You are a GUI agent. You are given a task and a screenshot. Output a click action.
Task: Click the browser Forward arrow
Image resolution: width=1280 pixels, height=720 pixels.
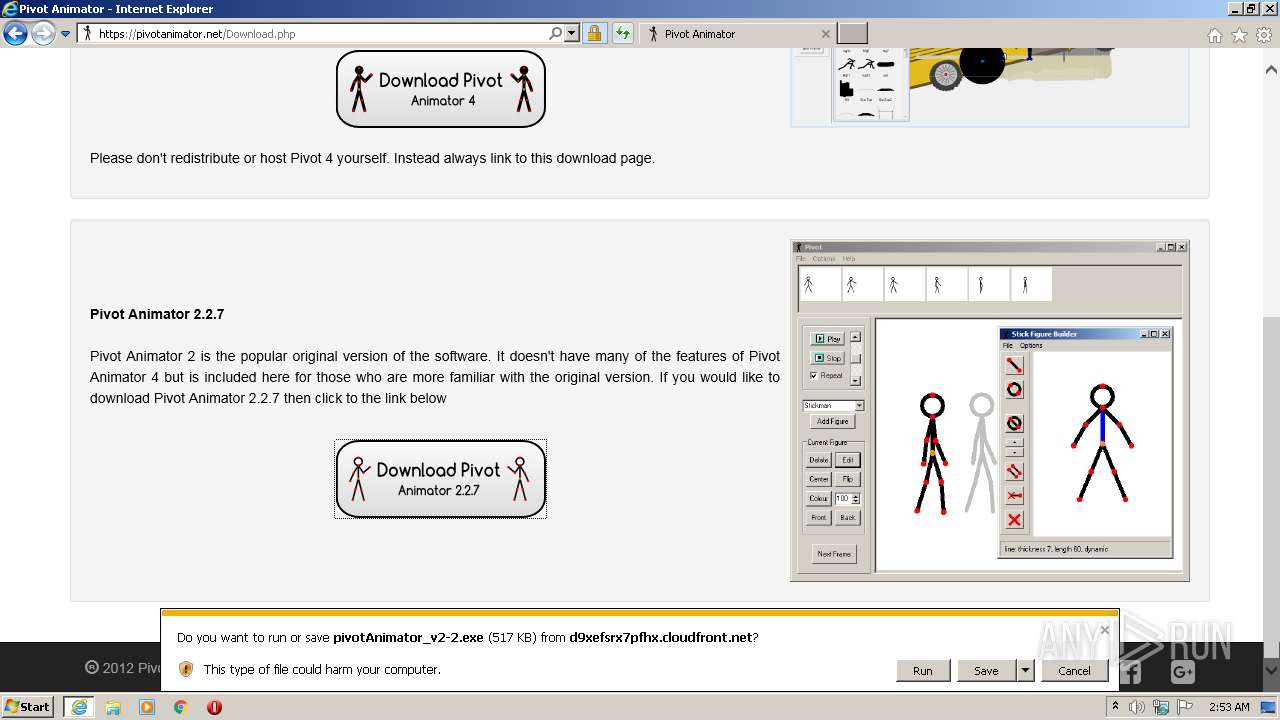pos(43,34)
